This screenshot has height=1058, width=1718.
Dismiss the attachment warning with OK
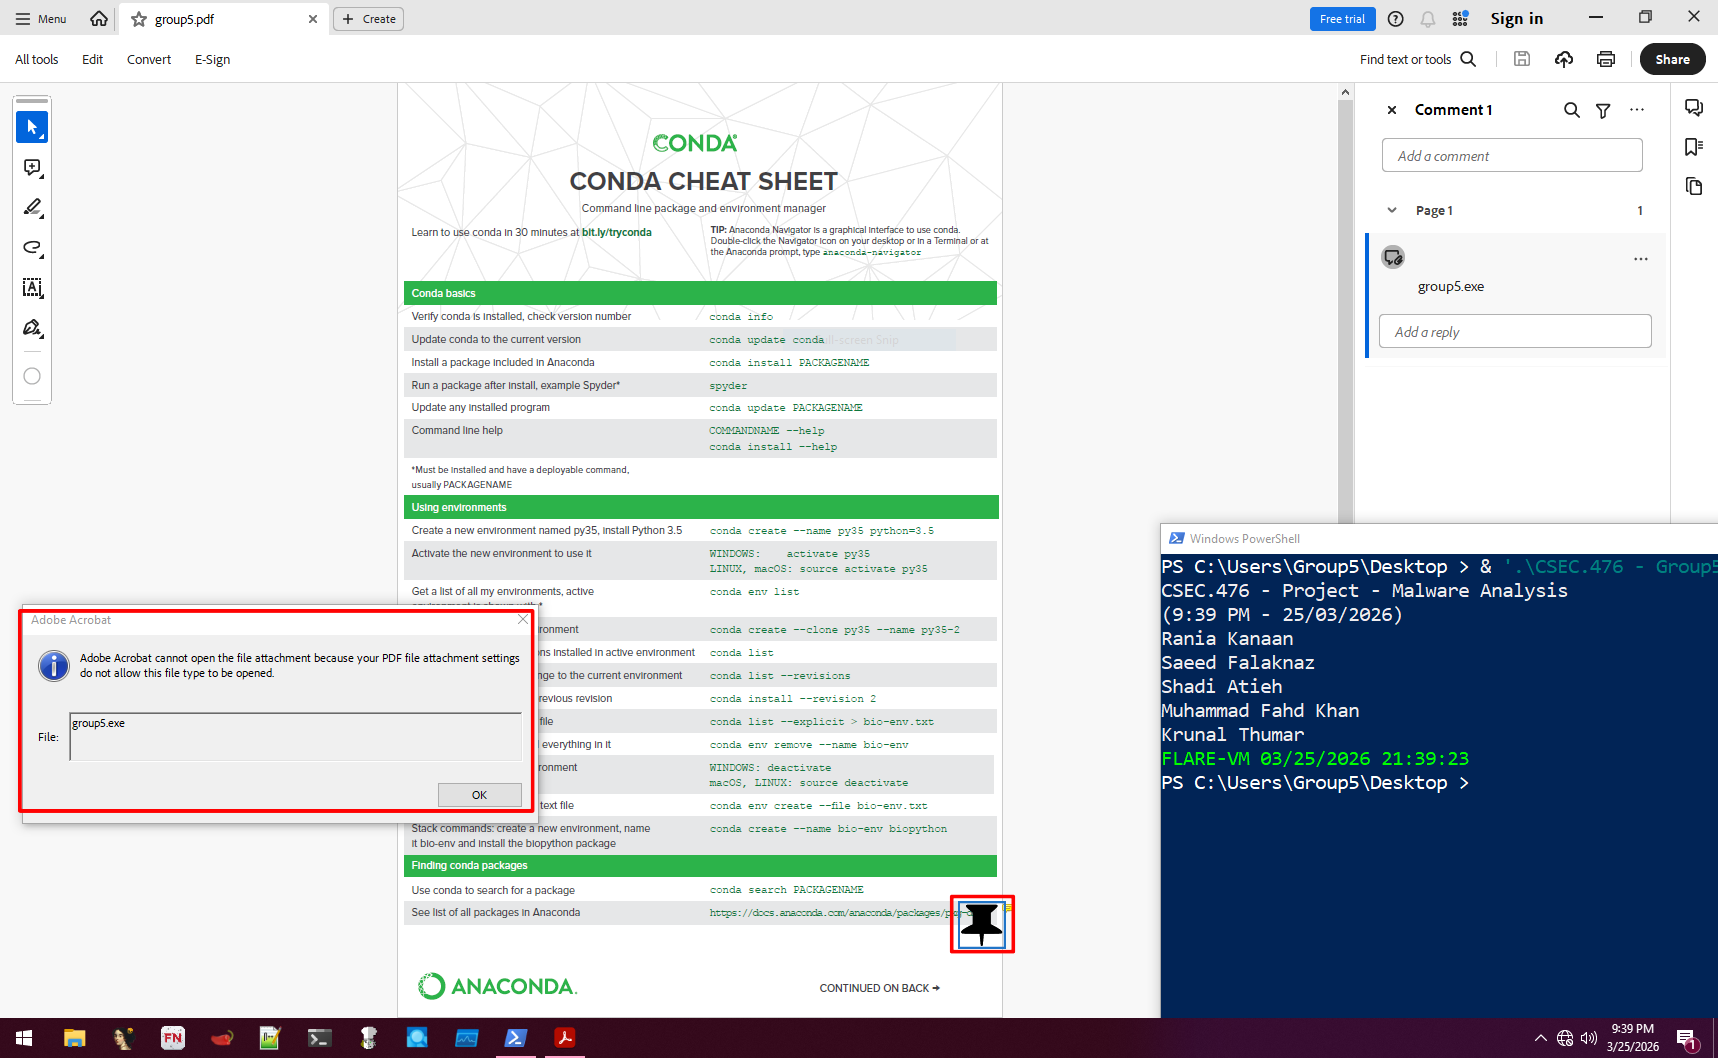click(x=479, y=794)
